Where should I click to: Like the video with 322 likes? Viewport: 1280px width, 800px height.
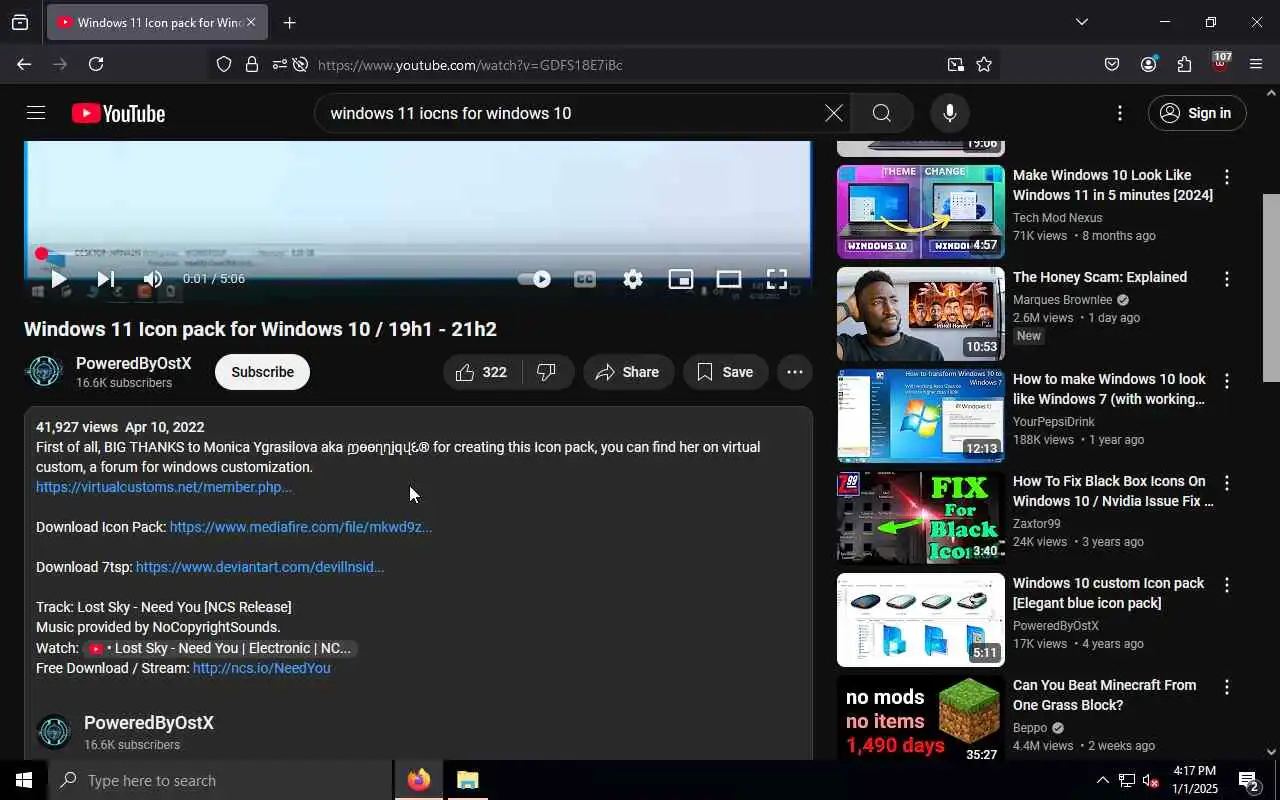(x=481, y=372)
